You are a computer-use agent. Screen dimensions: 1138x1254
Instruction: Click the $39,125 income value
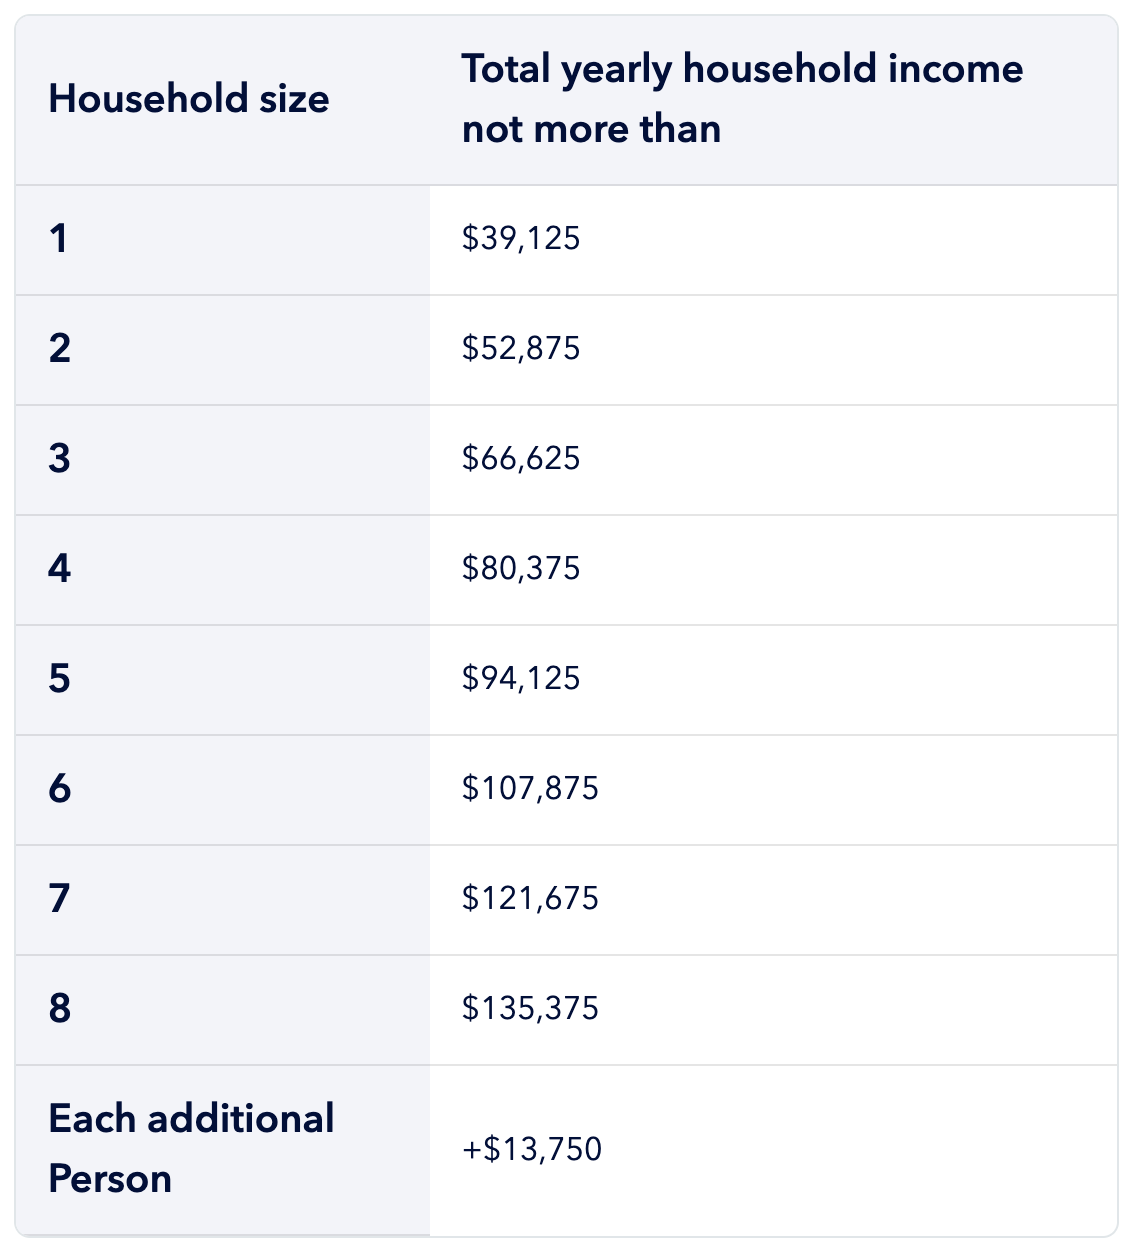521,239
